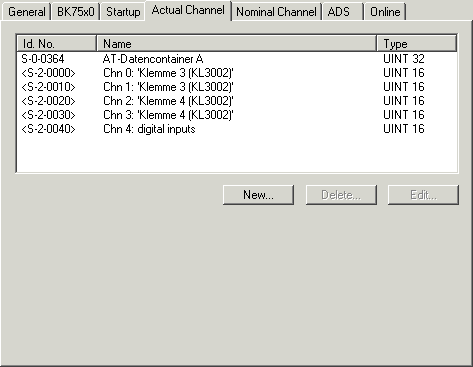
Task: Switch to the General tab
Action: [26, 12]
